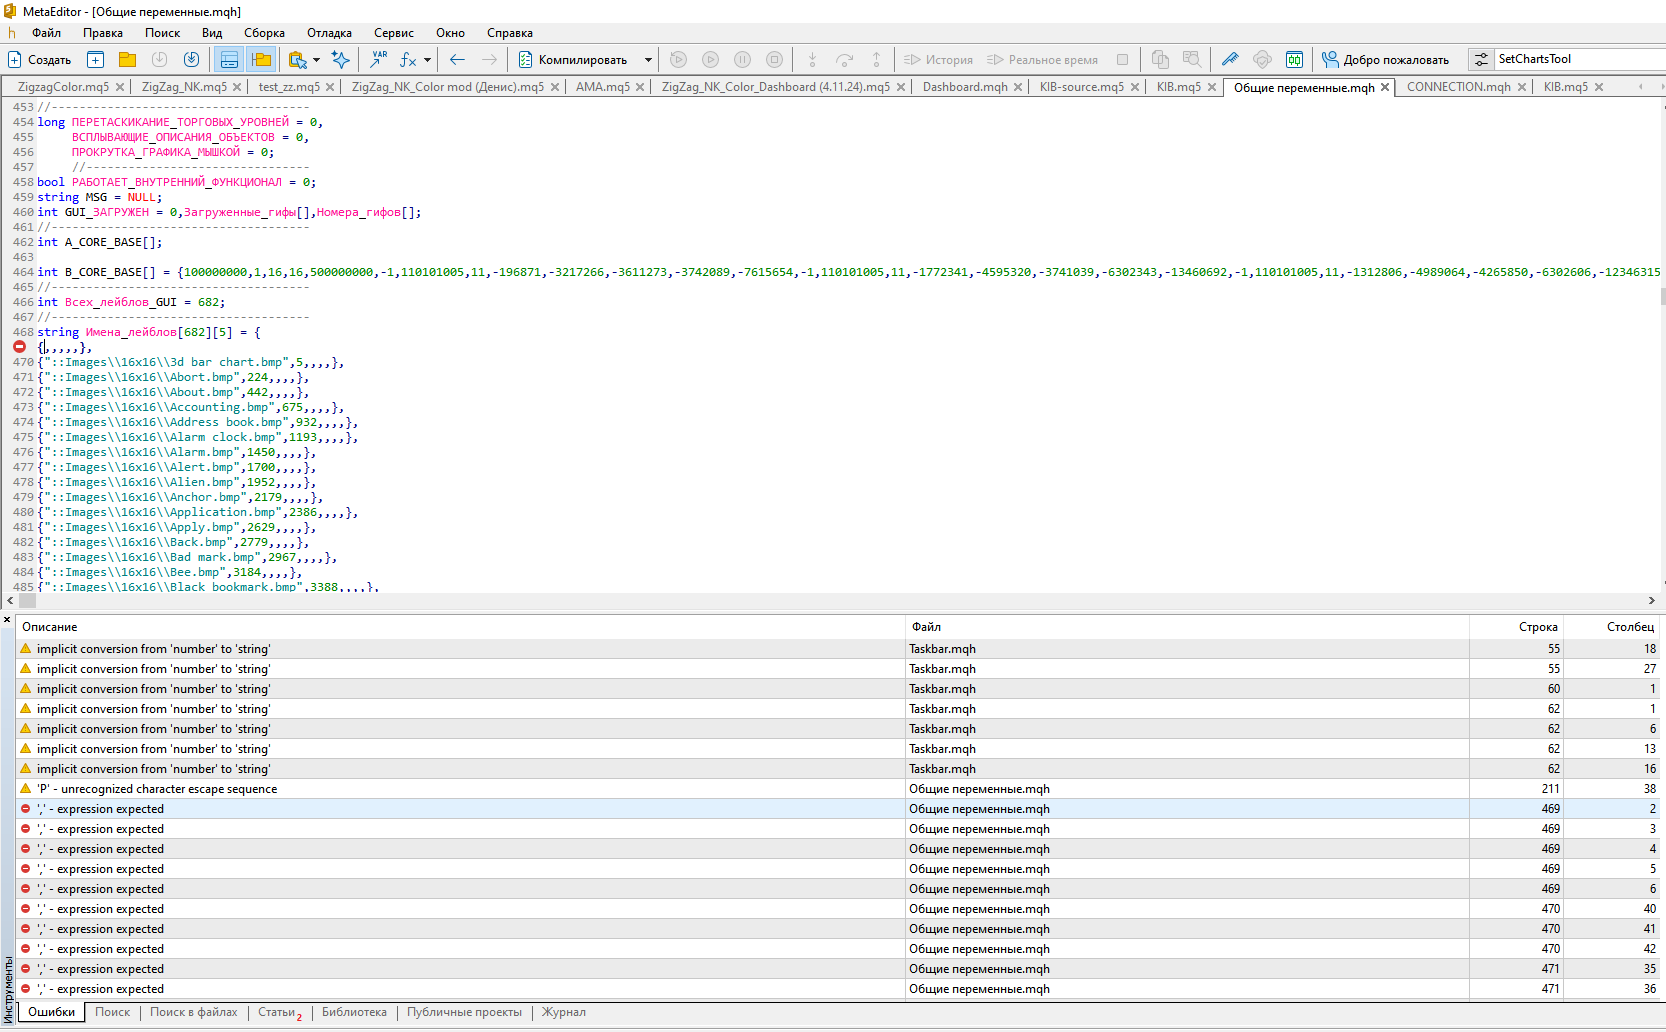Click the VAR variables list icon

(x=378, y=60)
